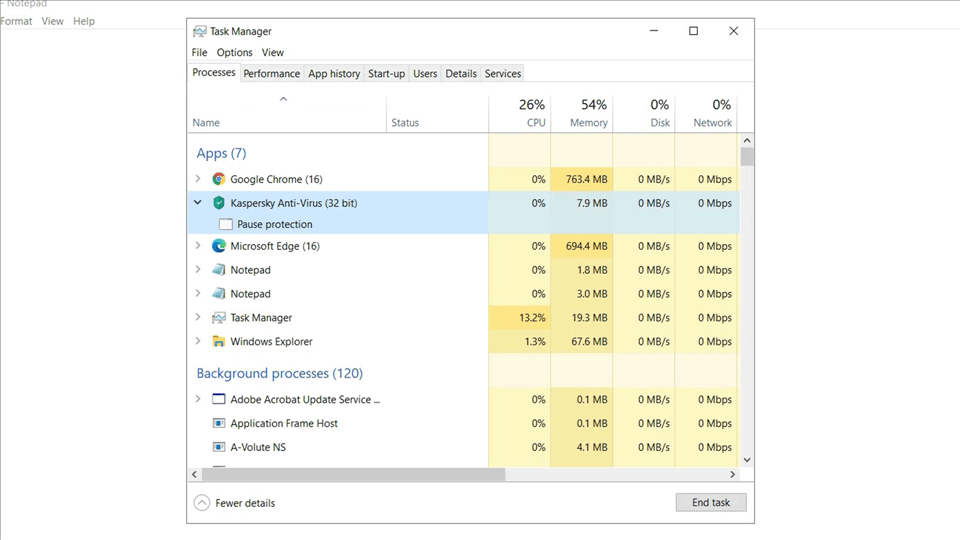Click the horizontal scrollbar thumb

click(x=350, y=474)
